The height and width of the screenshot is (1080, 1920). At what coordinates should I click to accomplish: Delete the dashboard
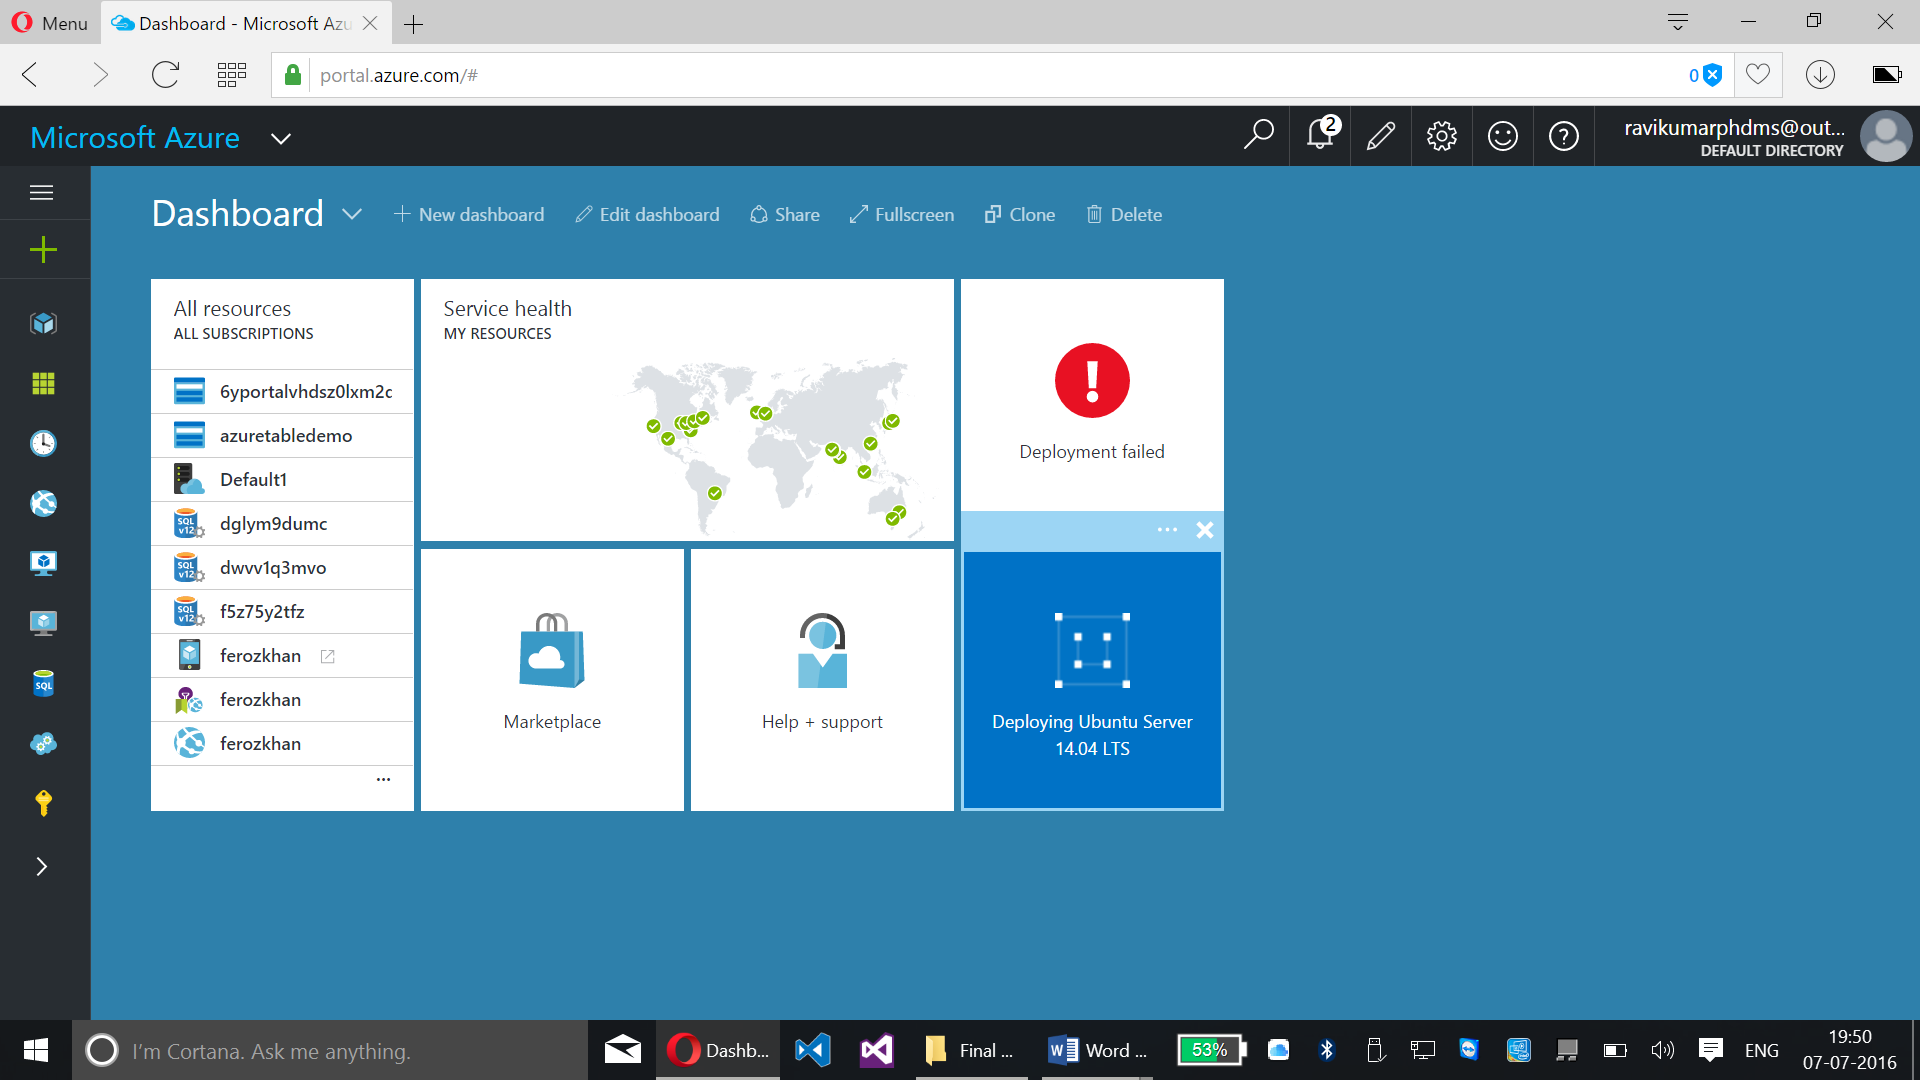(x=1124, y=215)
